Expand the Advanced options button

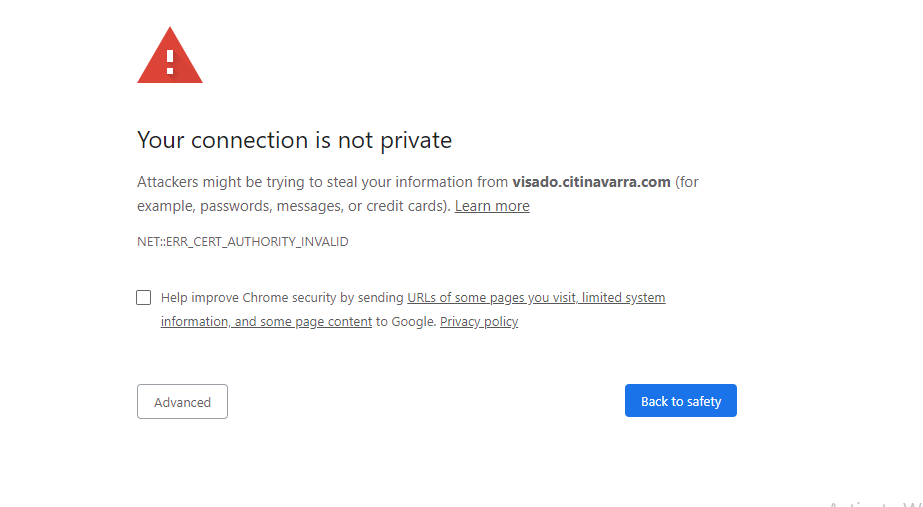tap(182, 402)
